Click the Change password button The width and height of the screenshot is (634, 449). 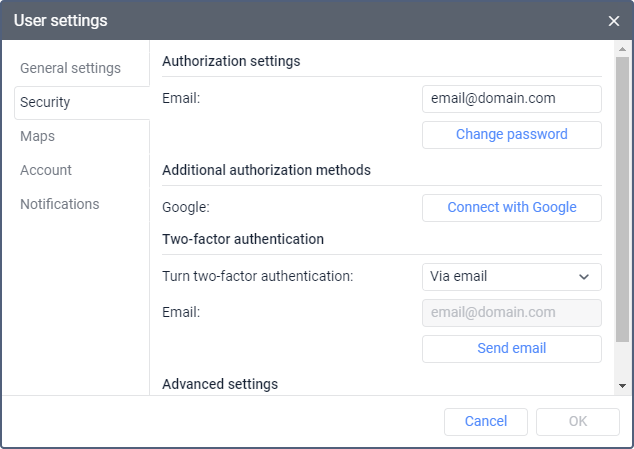coord(511,134)
